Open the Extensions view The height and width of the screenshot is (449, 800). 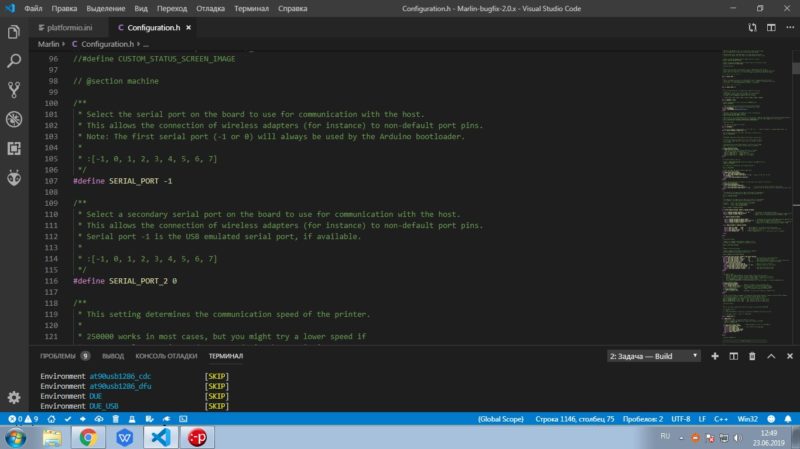point(14,148)
